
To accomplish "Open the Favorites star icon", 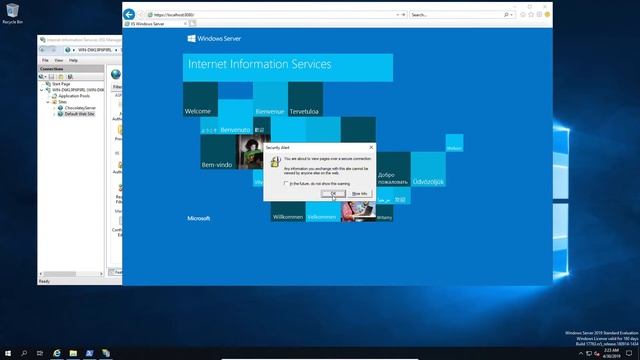I will (x=531, y=15).
